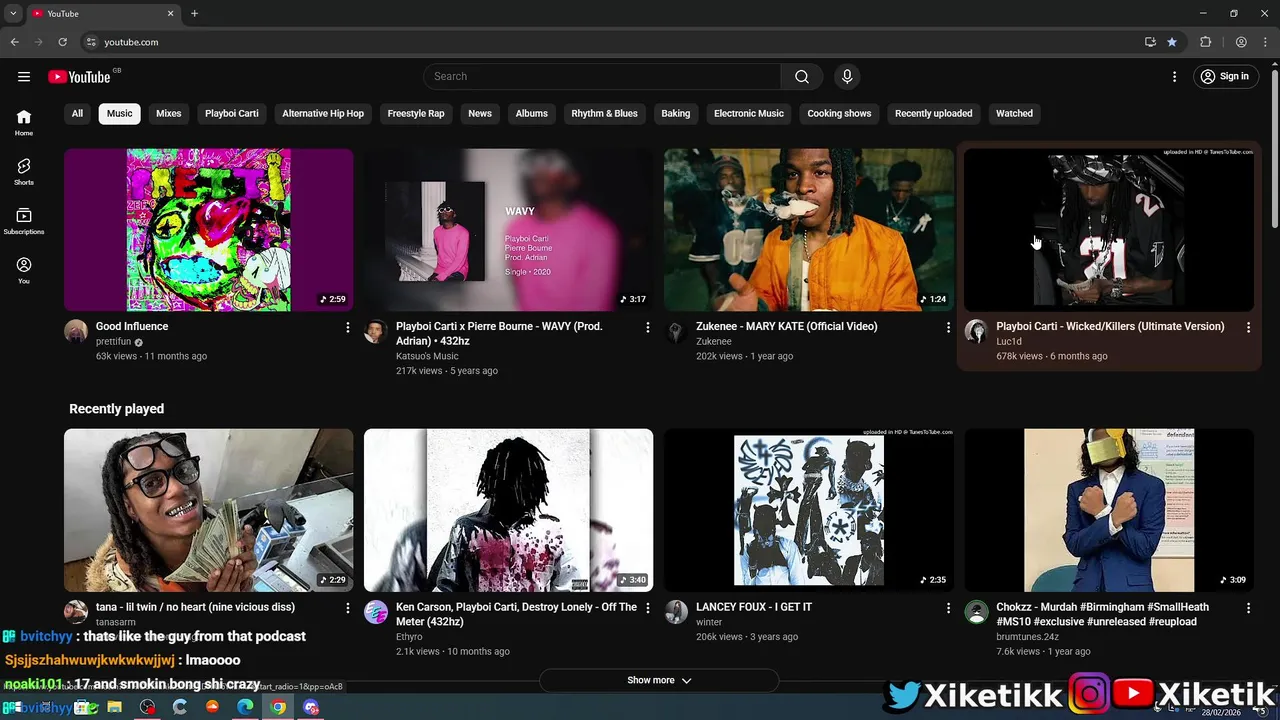Select the News filter chip
Viewport: 1280px width, 720px height.
[480, 114]
